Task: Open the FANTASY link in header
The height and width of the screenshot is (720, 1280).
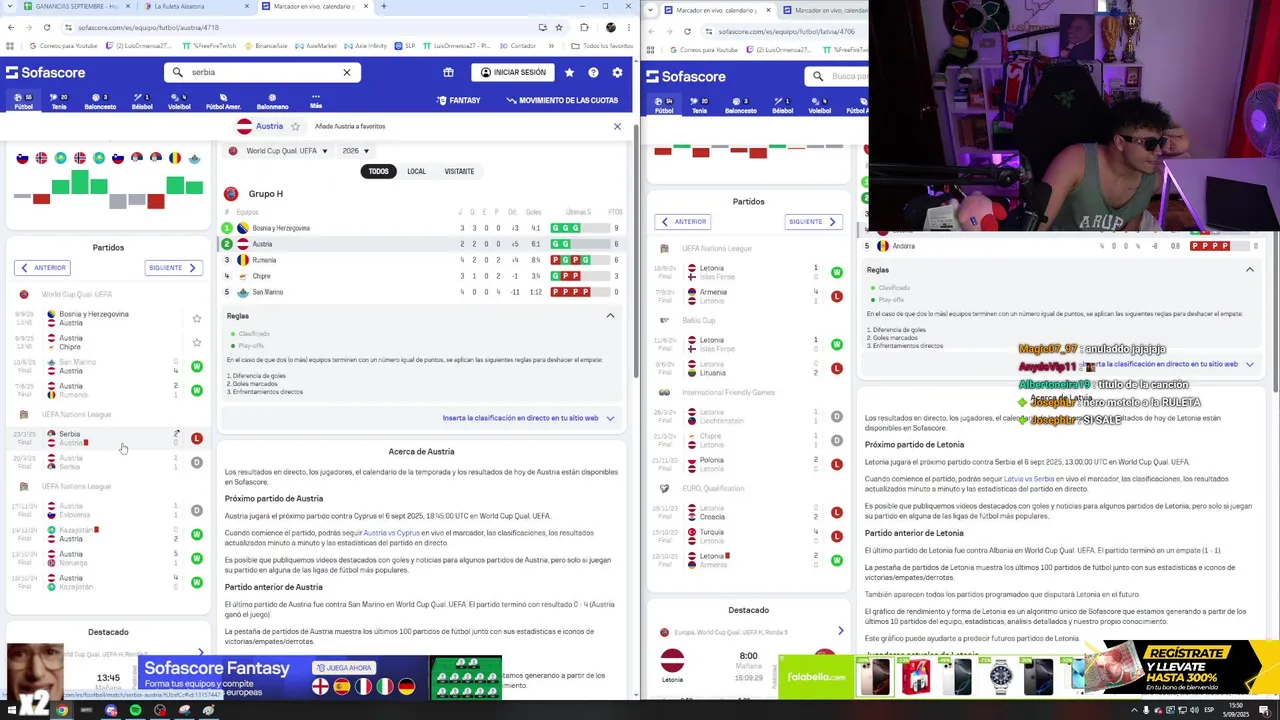Action: [459, 100]
